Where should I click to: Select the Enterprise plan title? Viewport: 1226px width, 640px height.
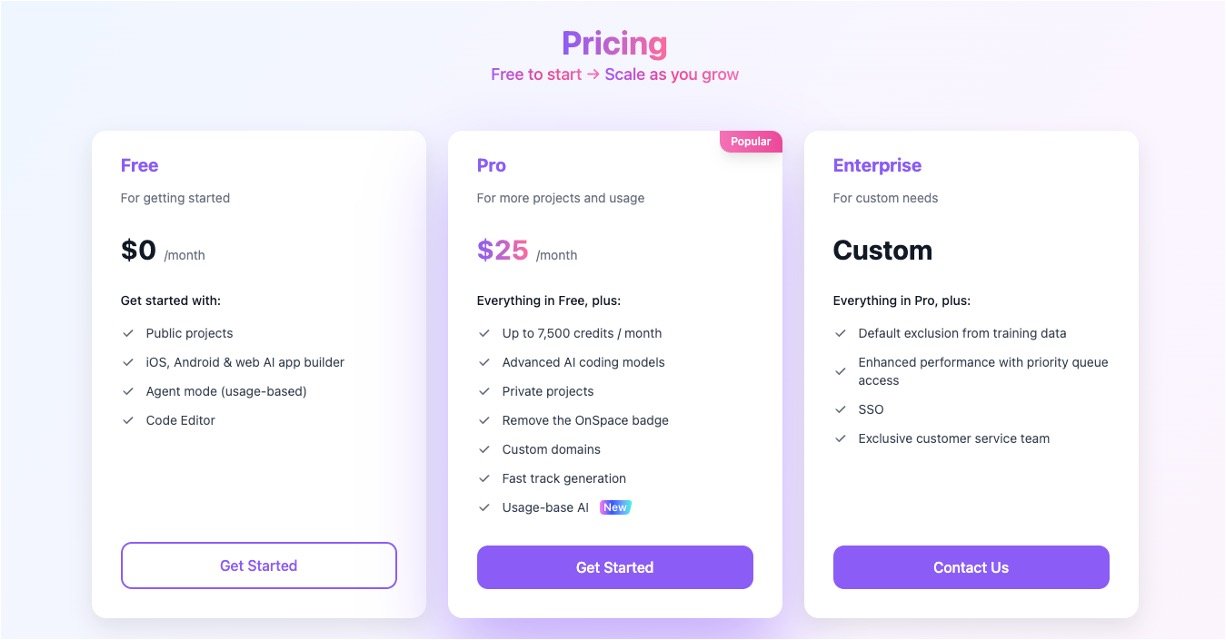pyautogui.click(x=877, y=166)
